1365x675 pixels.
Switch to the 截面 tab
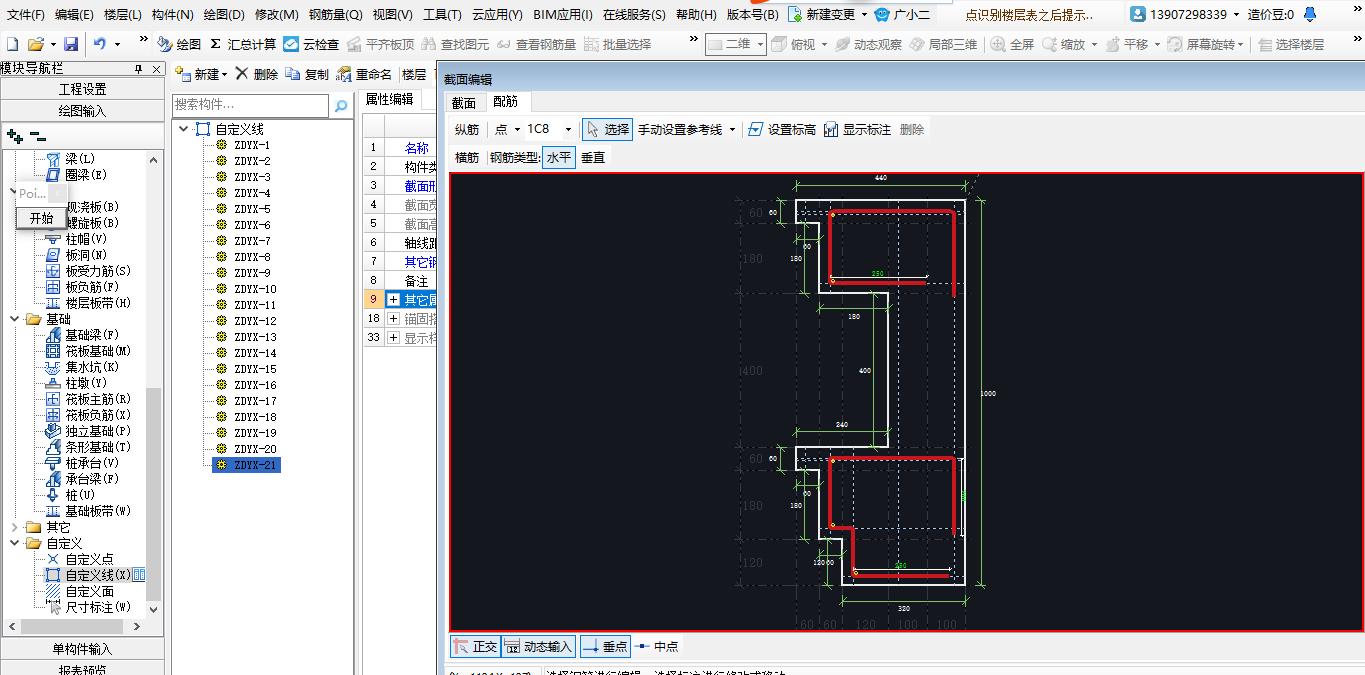click(464, 102)
